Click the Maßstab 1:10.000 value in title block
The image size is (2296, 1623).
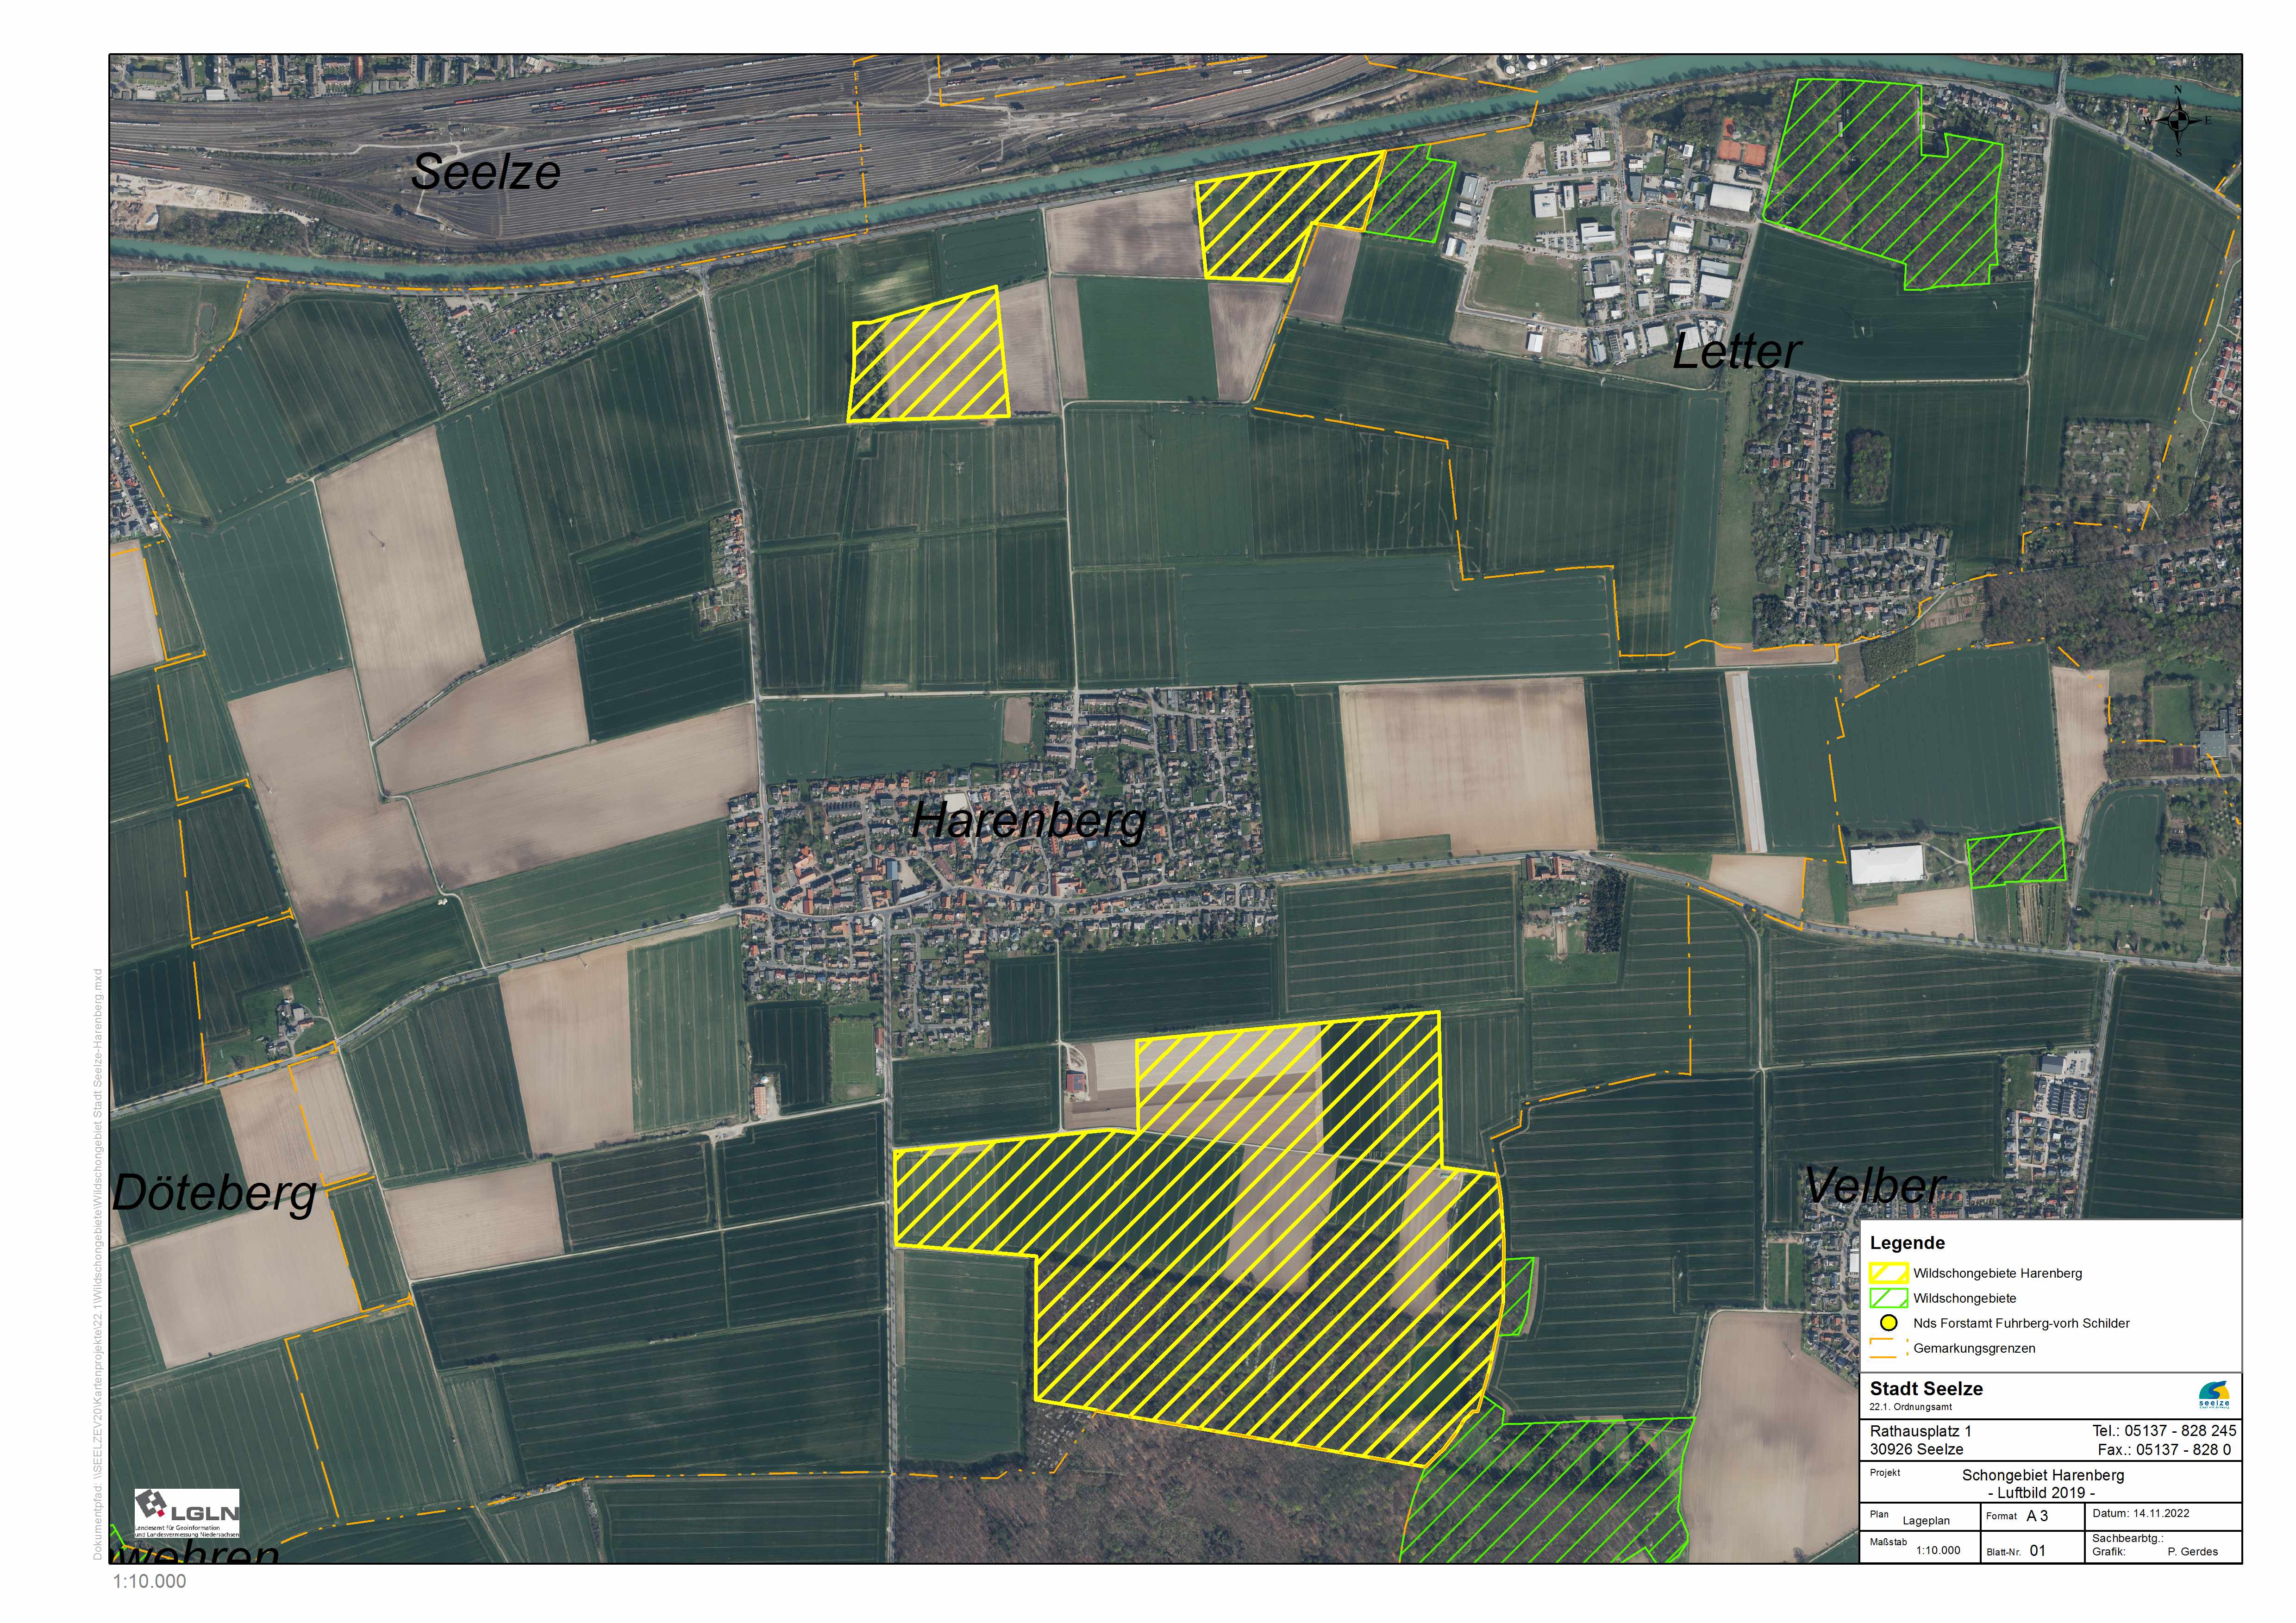pos(1938,1550)
